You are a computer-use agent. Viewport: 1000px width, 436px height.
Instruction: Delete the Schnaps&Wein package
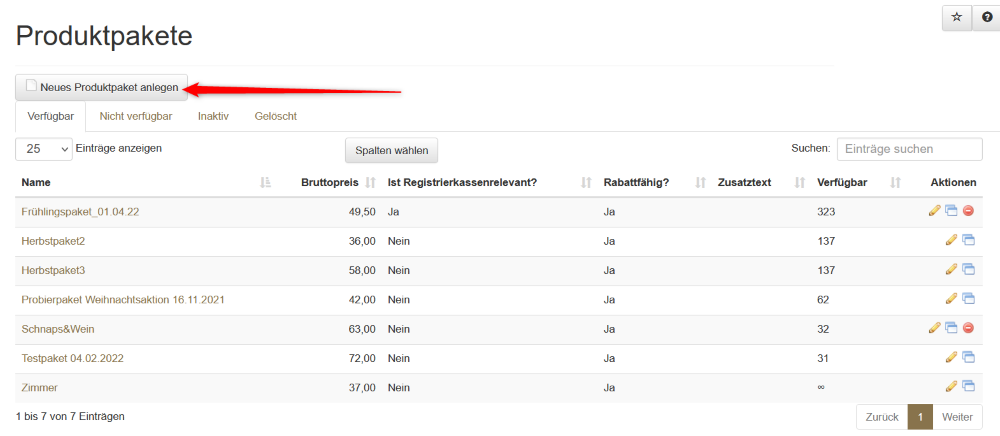coord(968,327)
